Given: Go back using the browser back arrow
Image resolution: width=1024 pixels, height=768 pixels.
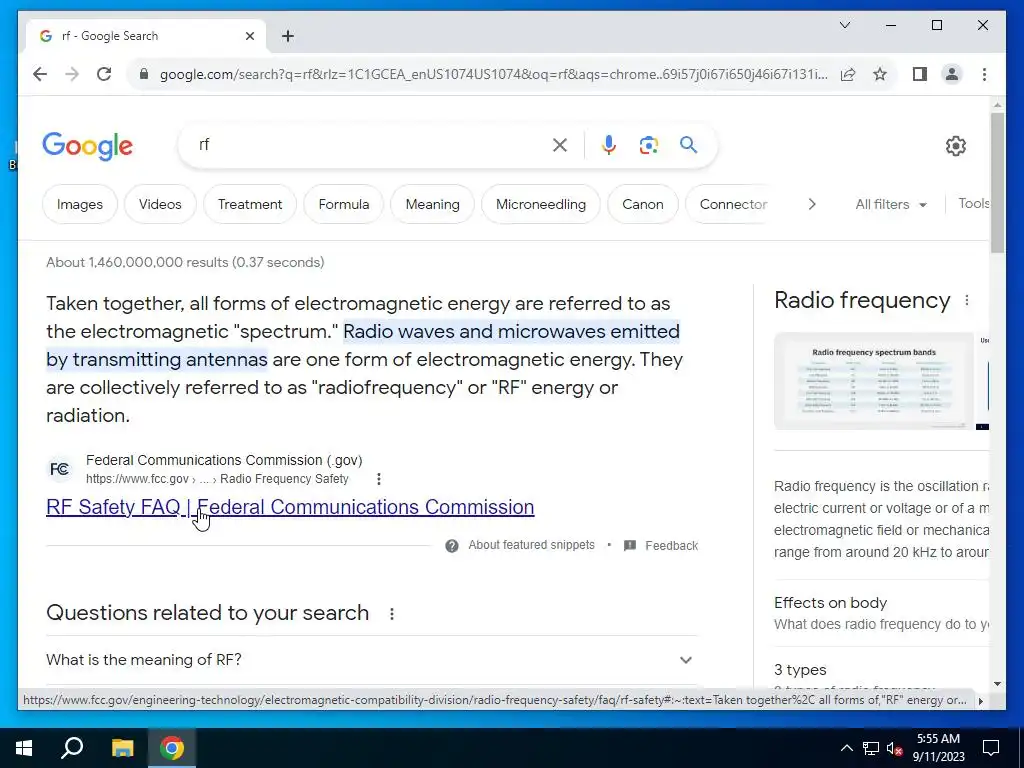Looking at the screenshot, I should (x=40, y=74).
